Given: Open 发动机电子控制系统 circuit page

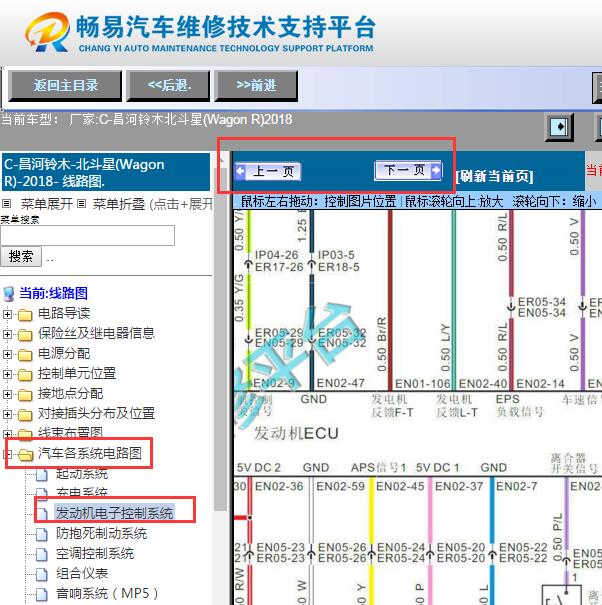Looking at the screenshot, I should [115, 513].
